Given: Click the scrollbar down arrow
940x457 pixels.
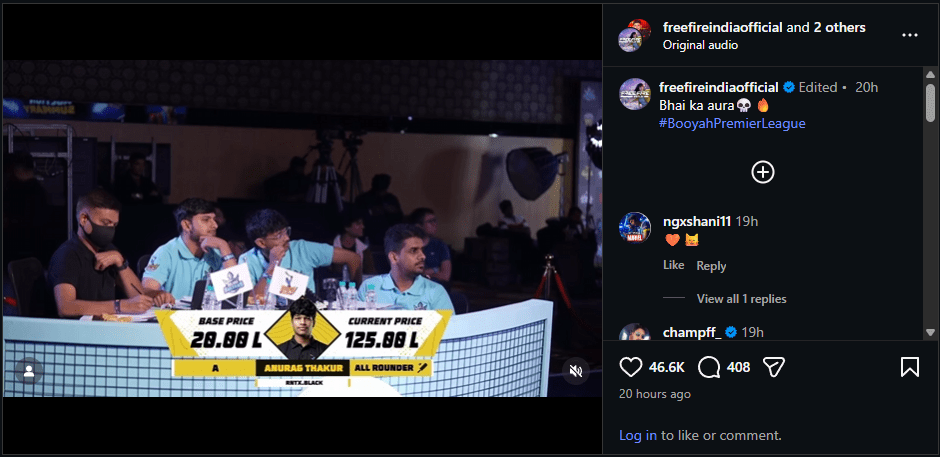Looking at the screenshot, I should [x=930, y=332].
